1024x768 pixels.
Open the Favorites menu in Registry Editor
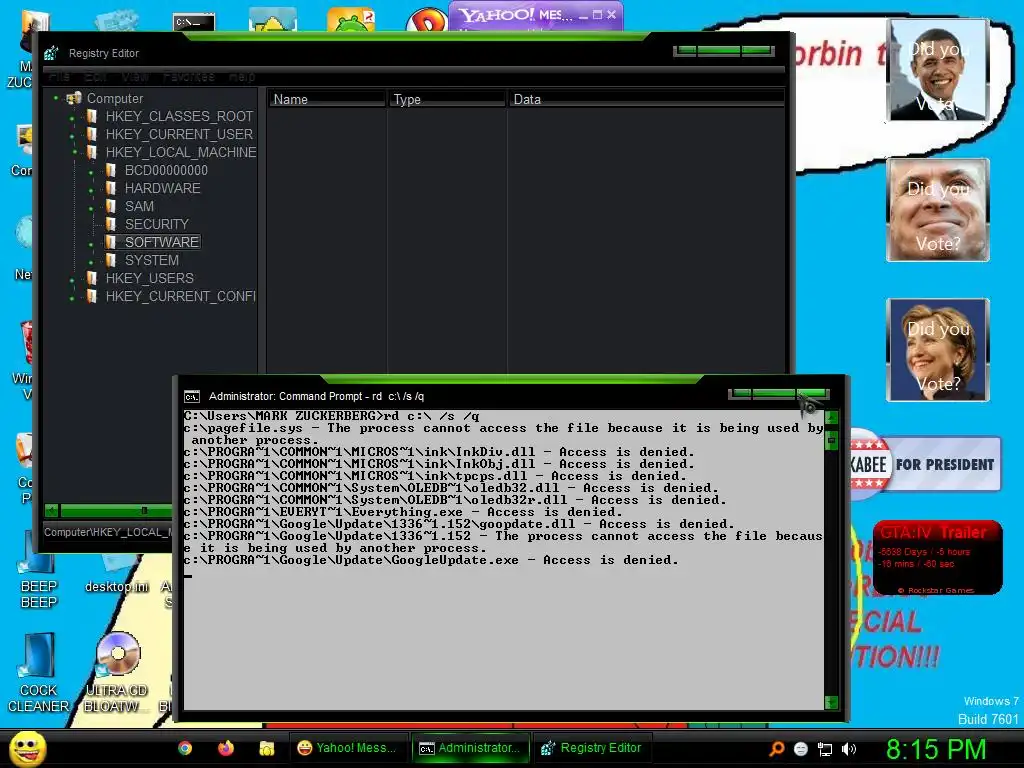click(189, 76)
